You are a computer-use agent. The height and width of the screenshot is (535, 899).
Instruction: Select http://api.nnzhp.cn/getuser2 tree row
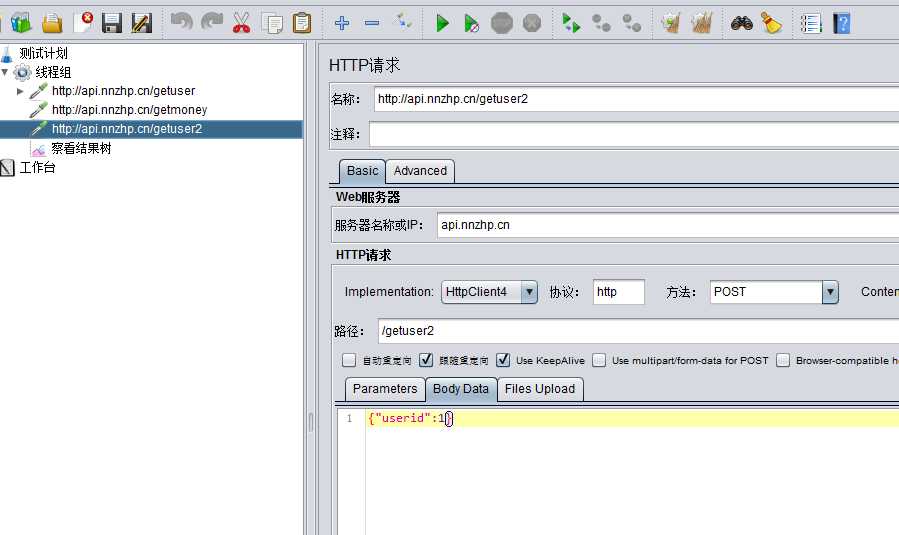151,128
